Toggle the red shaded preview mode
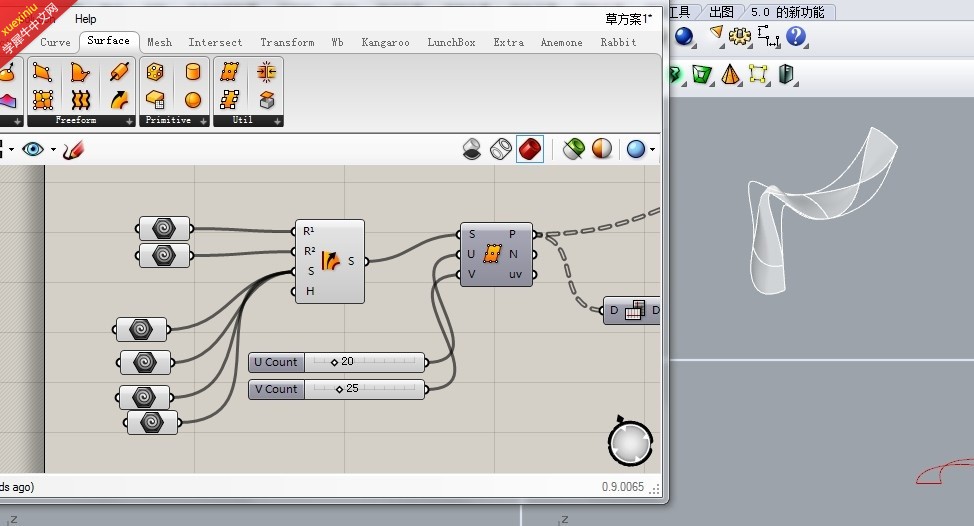The height and width of the screenshot is (526, 974). (530, 149)
